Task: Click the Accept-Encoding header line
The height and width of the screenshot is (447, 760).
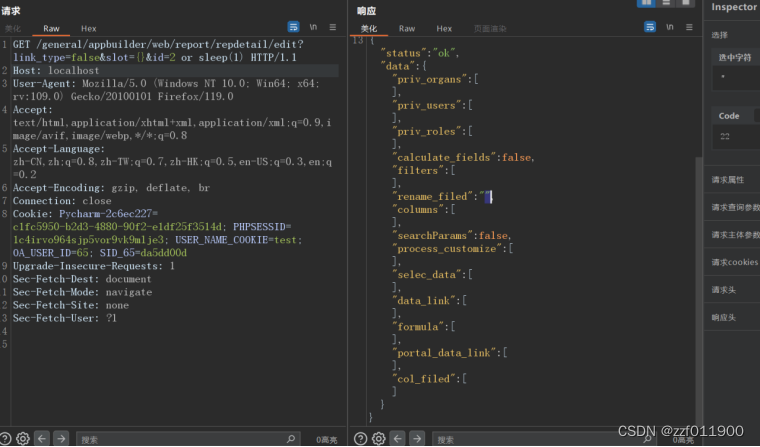Action: tap(111, 188)
